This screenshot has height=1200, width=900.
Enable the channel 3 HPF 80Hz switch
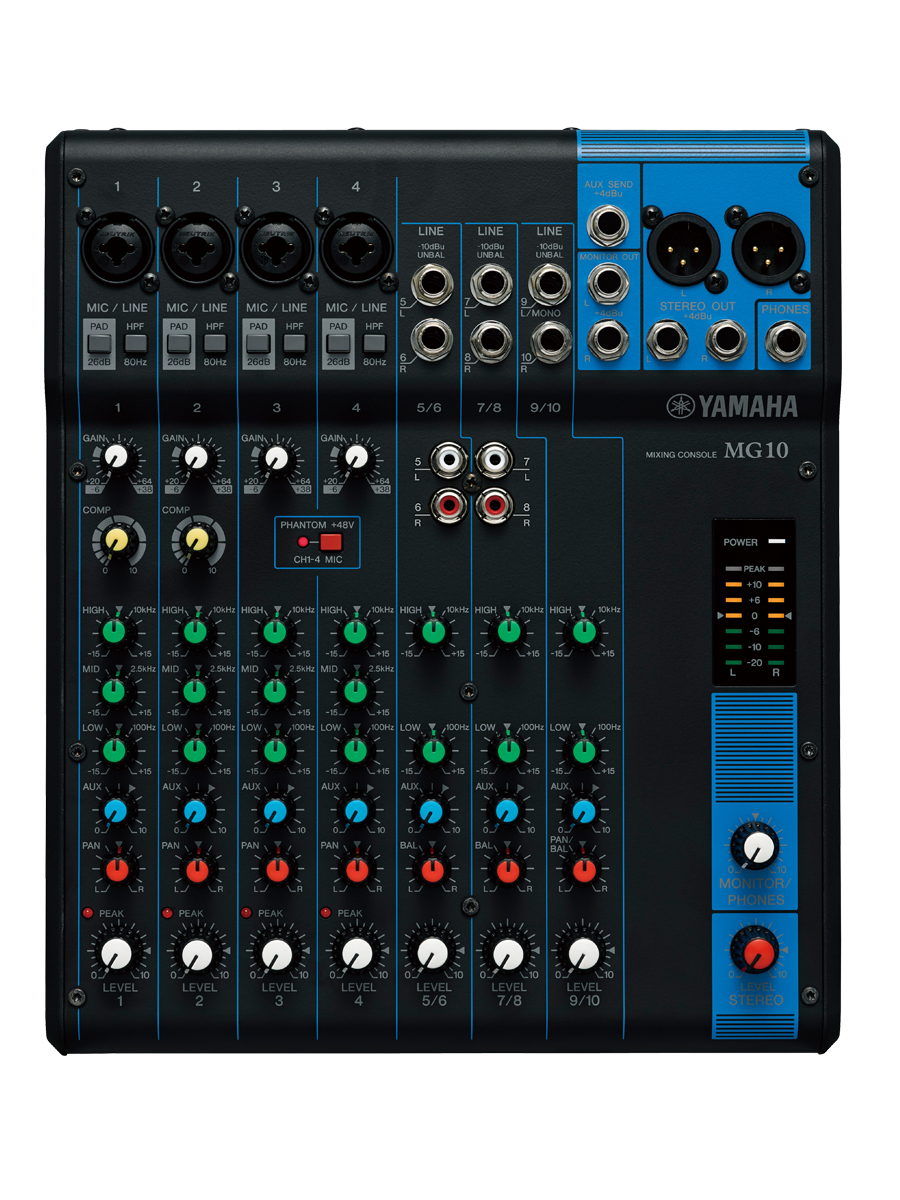point(294,343)
